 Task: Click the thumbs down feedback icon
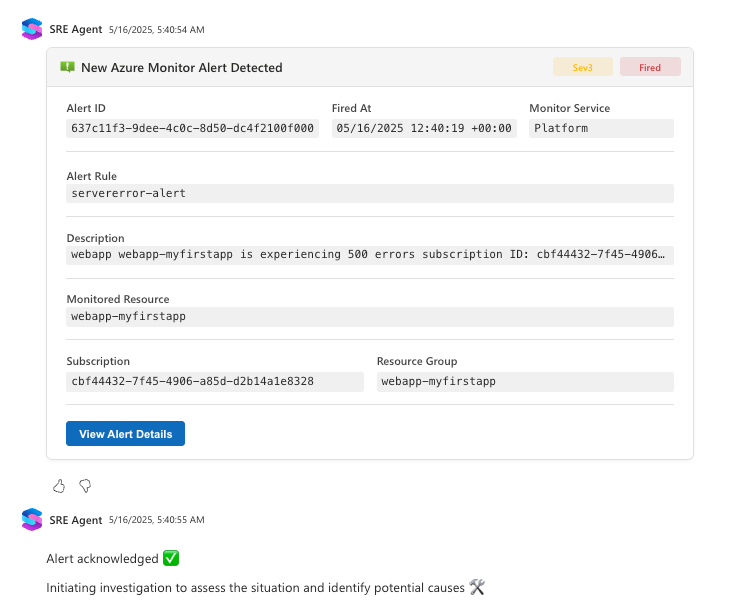point(85,486)
